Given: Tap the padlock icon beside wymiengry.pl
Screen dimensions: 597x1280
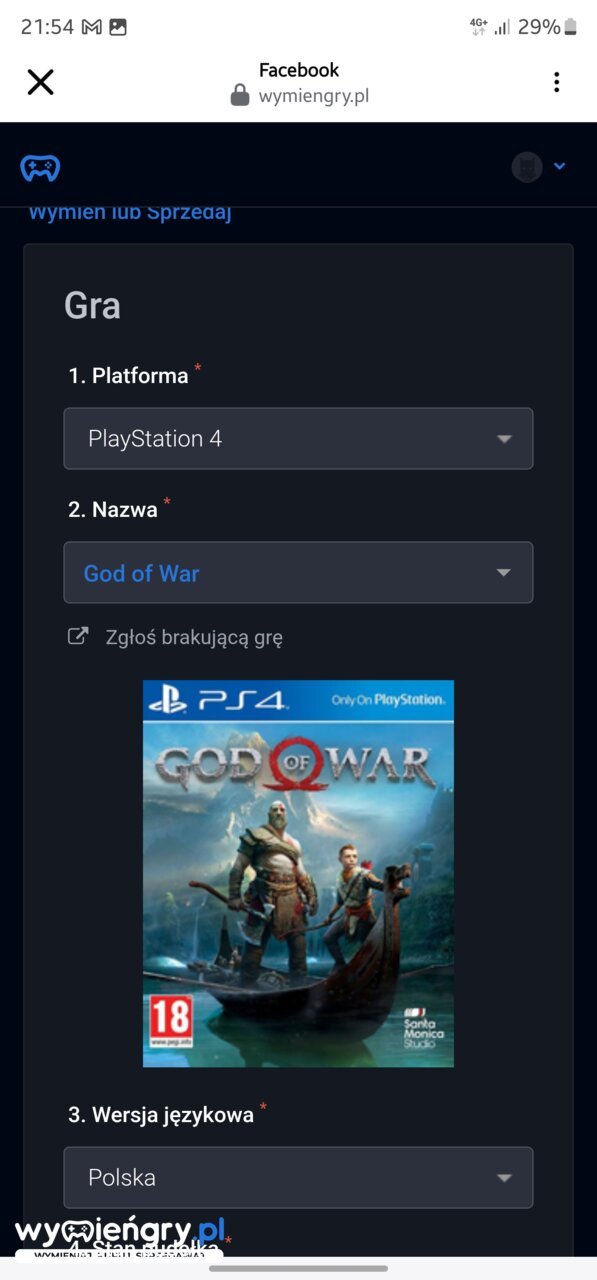Looking at the screenshot, I should [x=240, y=96].
